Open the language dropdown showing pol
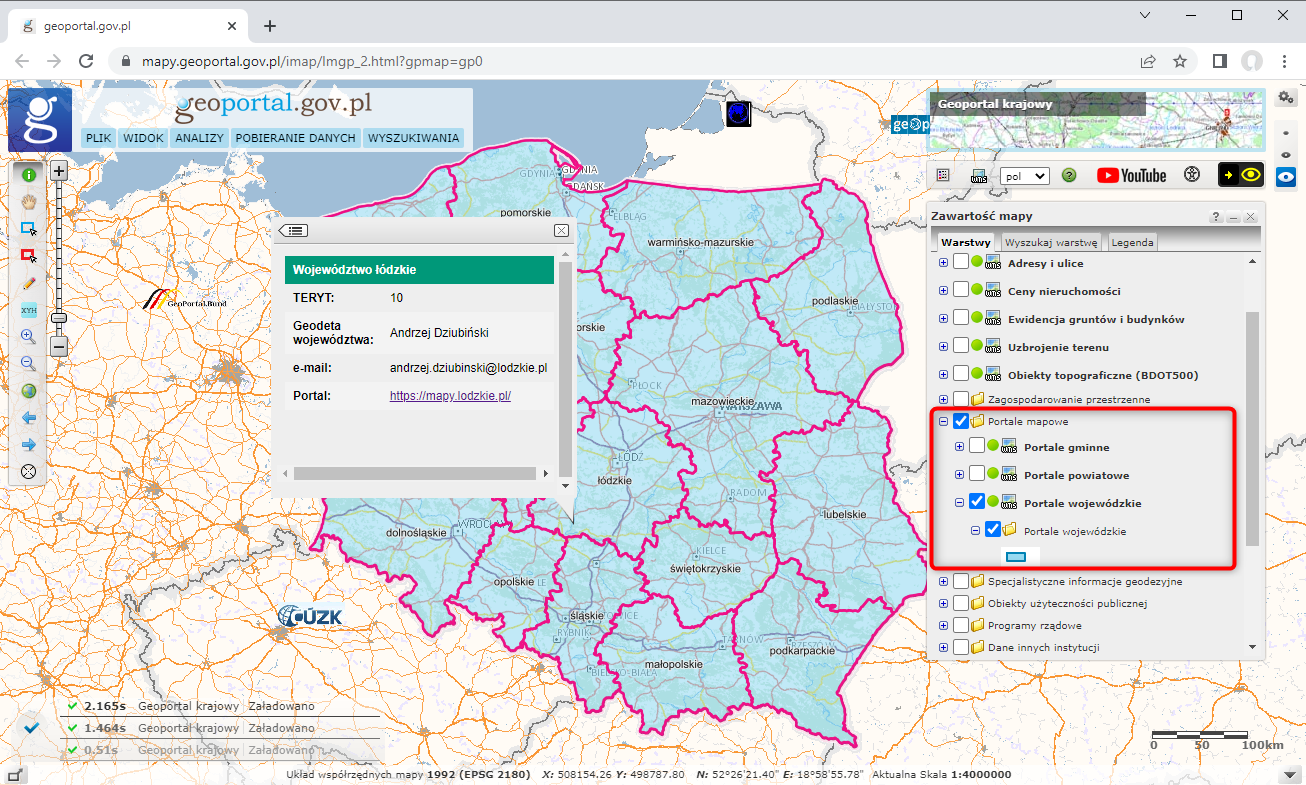Image resolution: width=1306 pixels, height=785 pixels. pos(1024,176)
